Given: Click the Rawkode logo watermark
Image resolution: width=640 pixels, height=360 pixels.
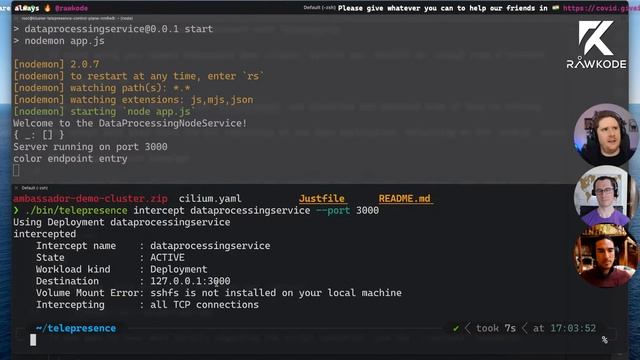Looking at the screenshot, I should (596, 44).
